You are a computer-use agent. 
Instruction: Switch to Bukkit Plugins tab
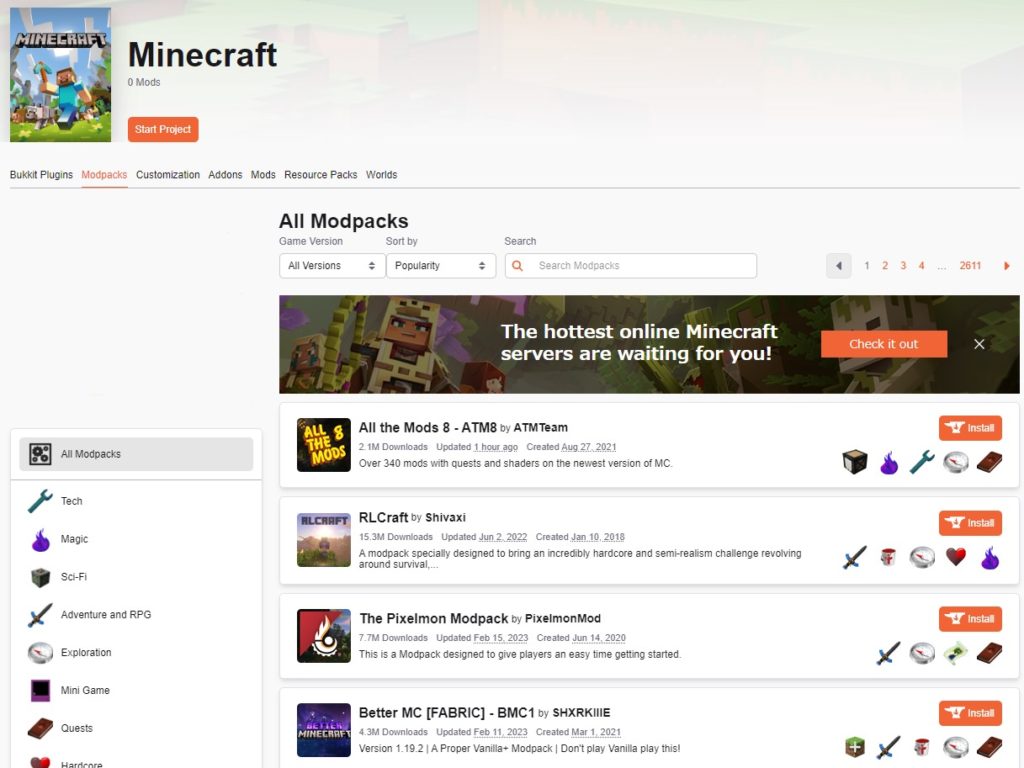(41, 175)
